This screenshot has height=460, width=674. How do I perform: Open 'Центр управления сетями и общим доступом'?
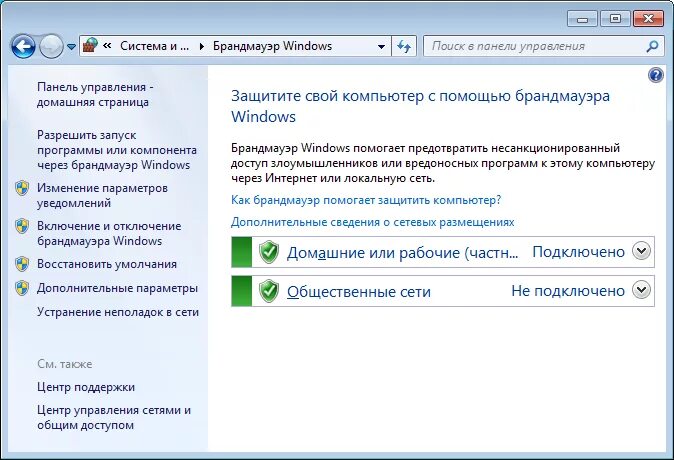pos(114,417)
